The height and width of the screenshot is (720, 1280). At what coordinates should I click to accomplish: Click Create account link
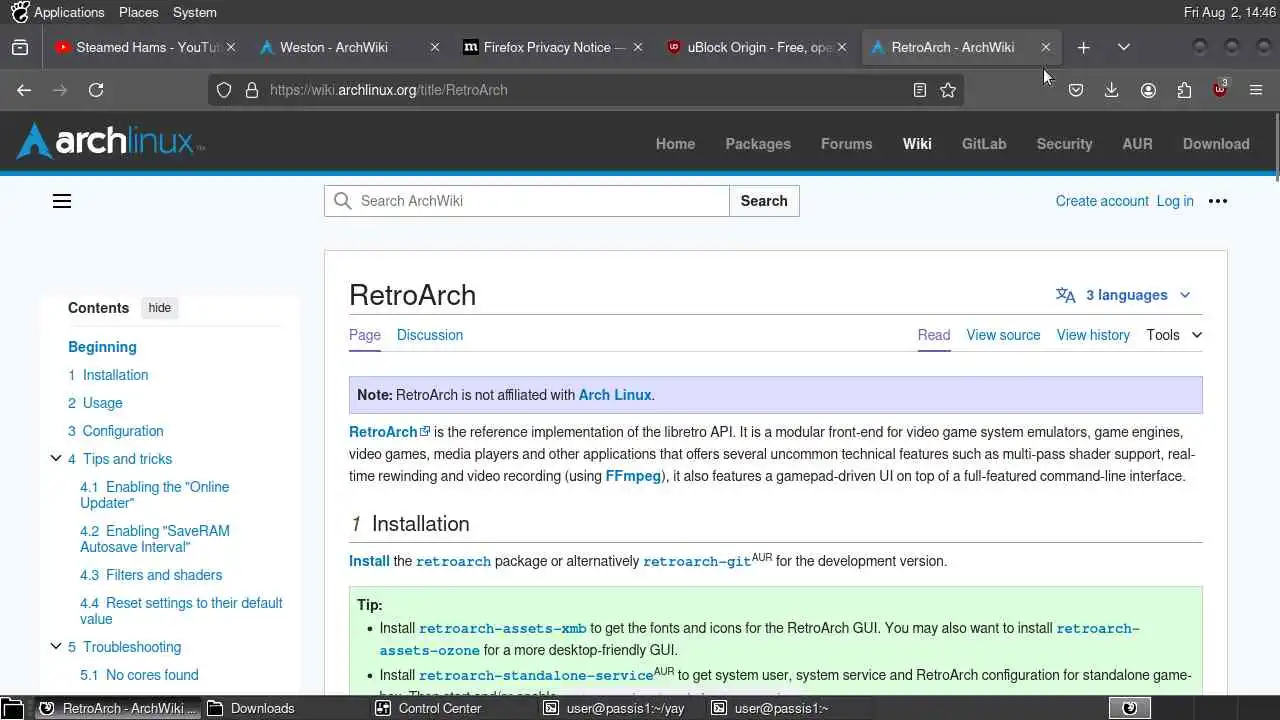point(1102,201)
